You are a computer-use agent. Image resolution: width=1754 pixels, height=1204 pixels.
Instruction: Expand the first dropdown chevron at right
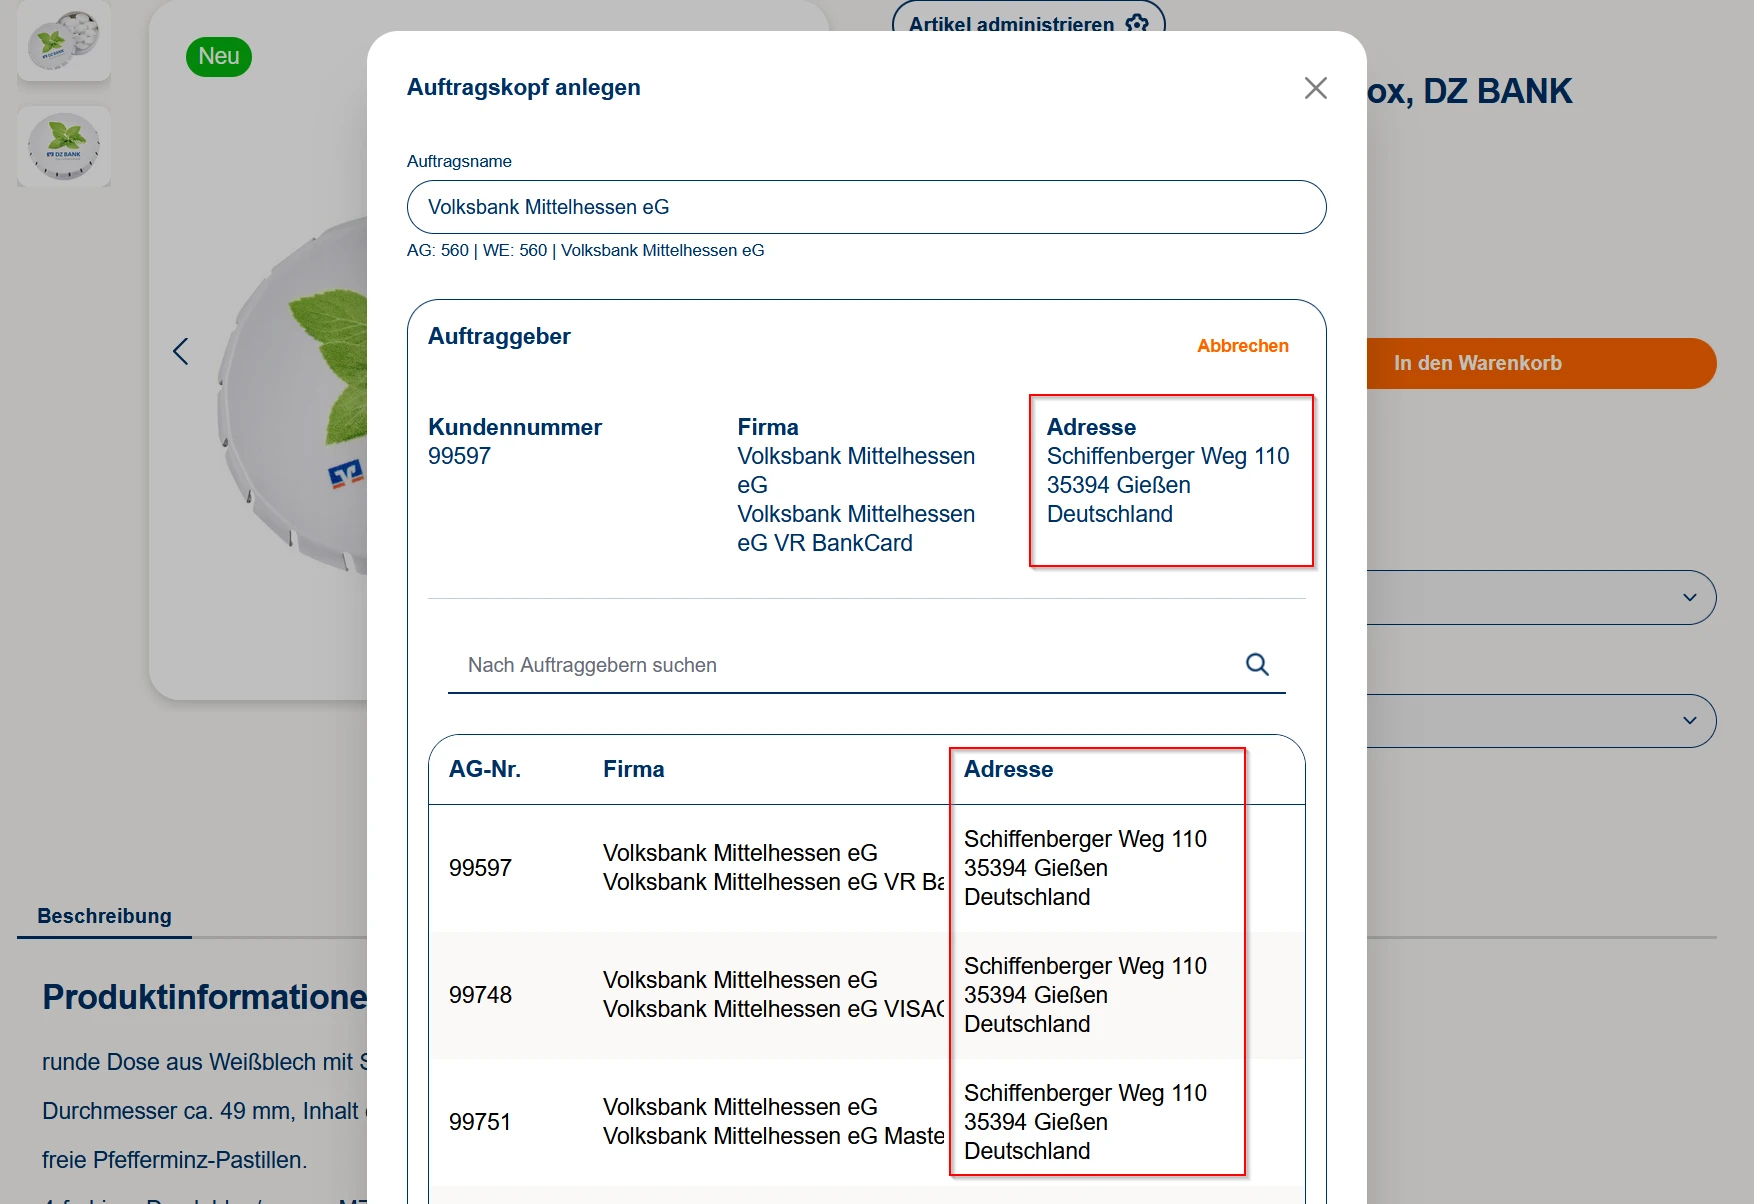tap(1689, 597)
